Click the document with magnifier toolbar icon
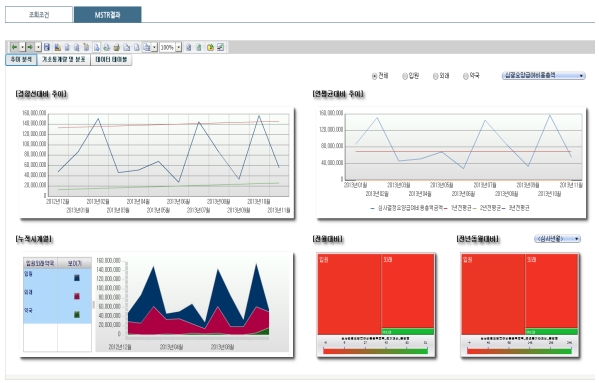This screenshot has width=599, height=383. point(76,47)
